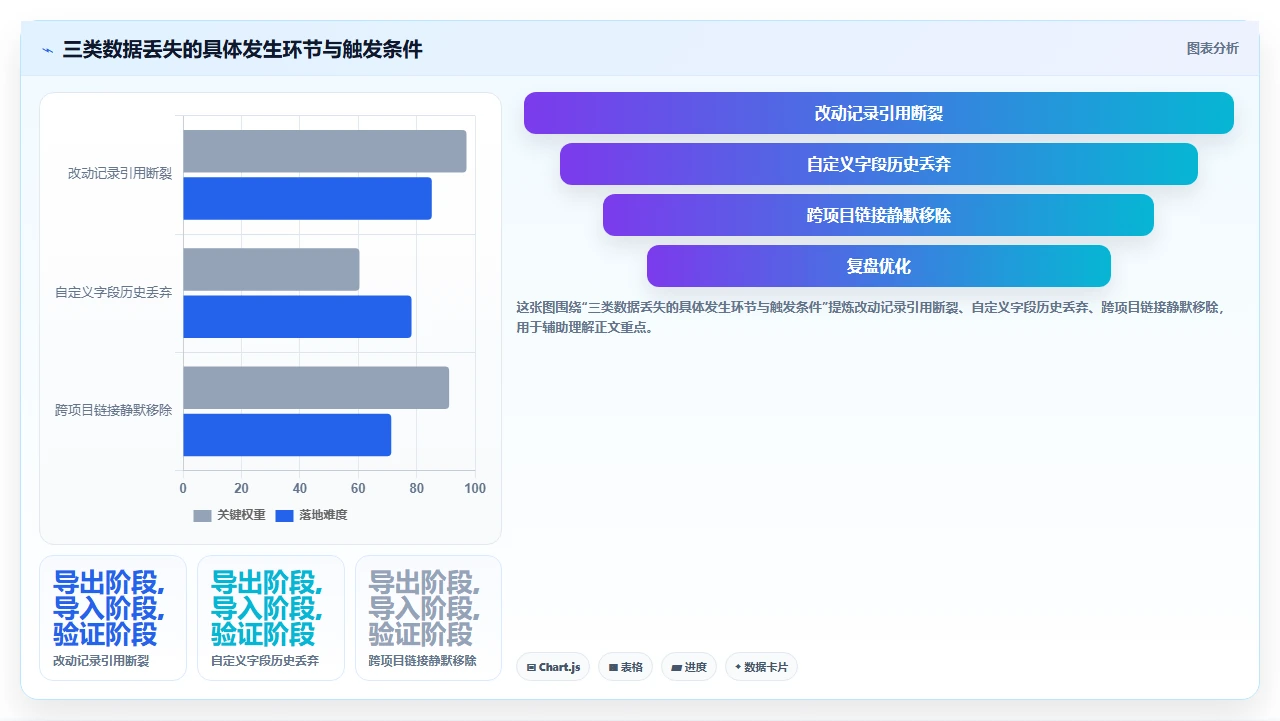Click the description paragraph under the funnel
This screenshot has width=1280, height=721.
point(870,317)
